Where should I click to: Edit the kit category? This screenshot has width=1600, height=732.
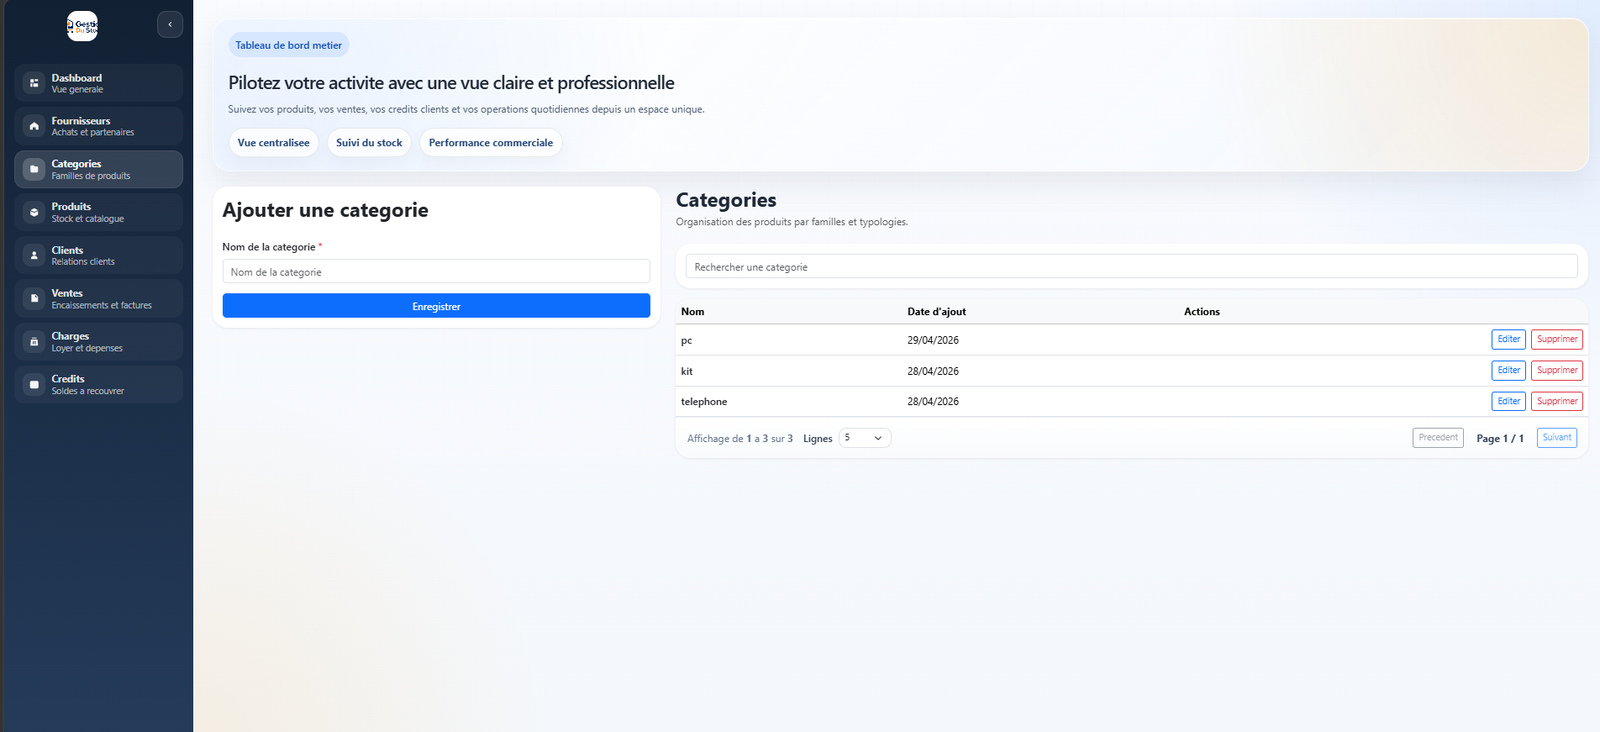pyautogui.click(x=1508, y=371)
